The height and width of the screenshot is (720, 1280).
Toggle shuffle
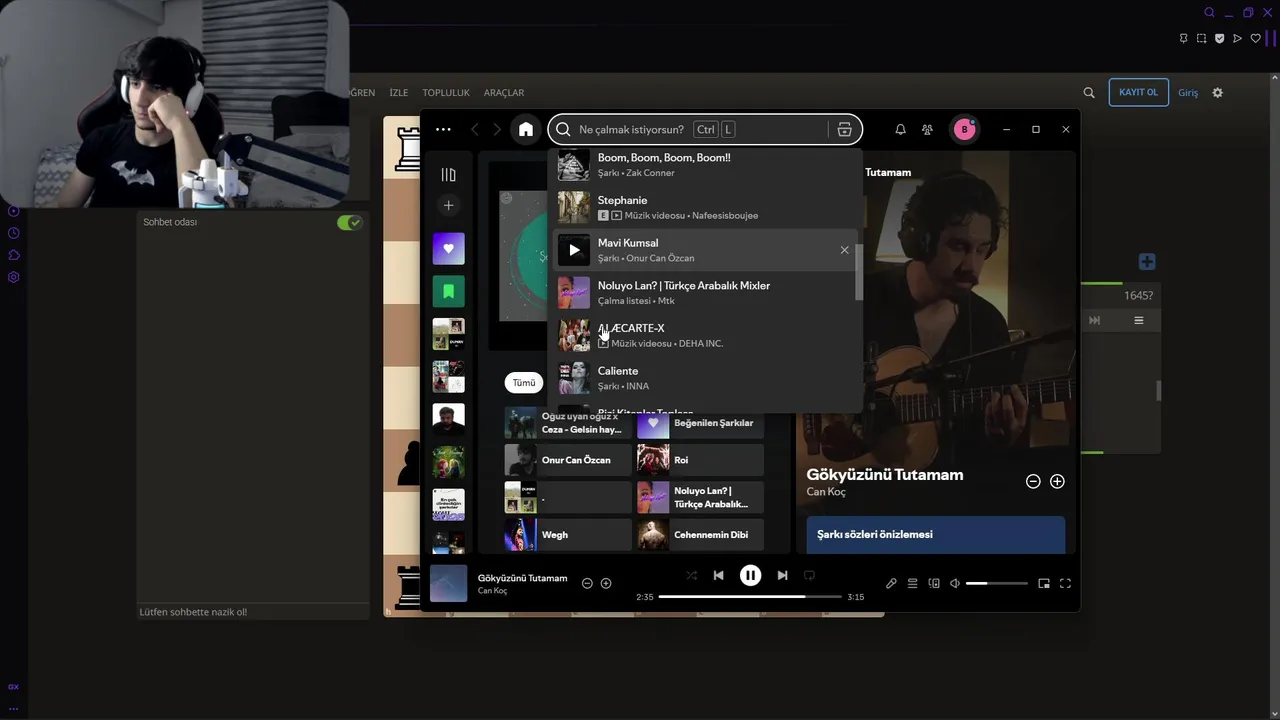click(x=691, y=575)
